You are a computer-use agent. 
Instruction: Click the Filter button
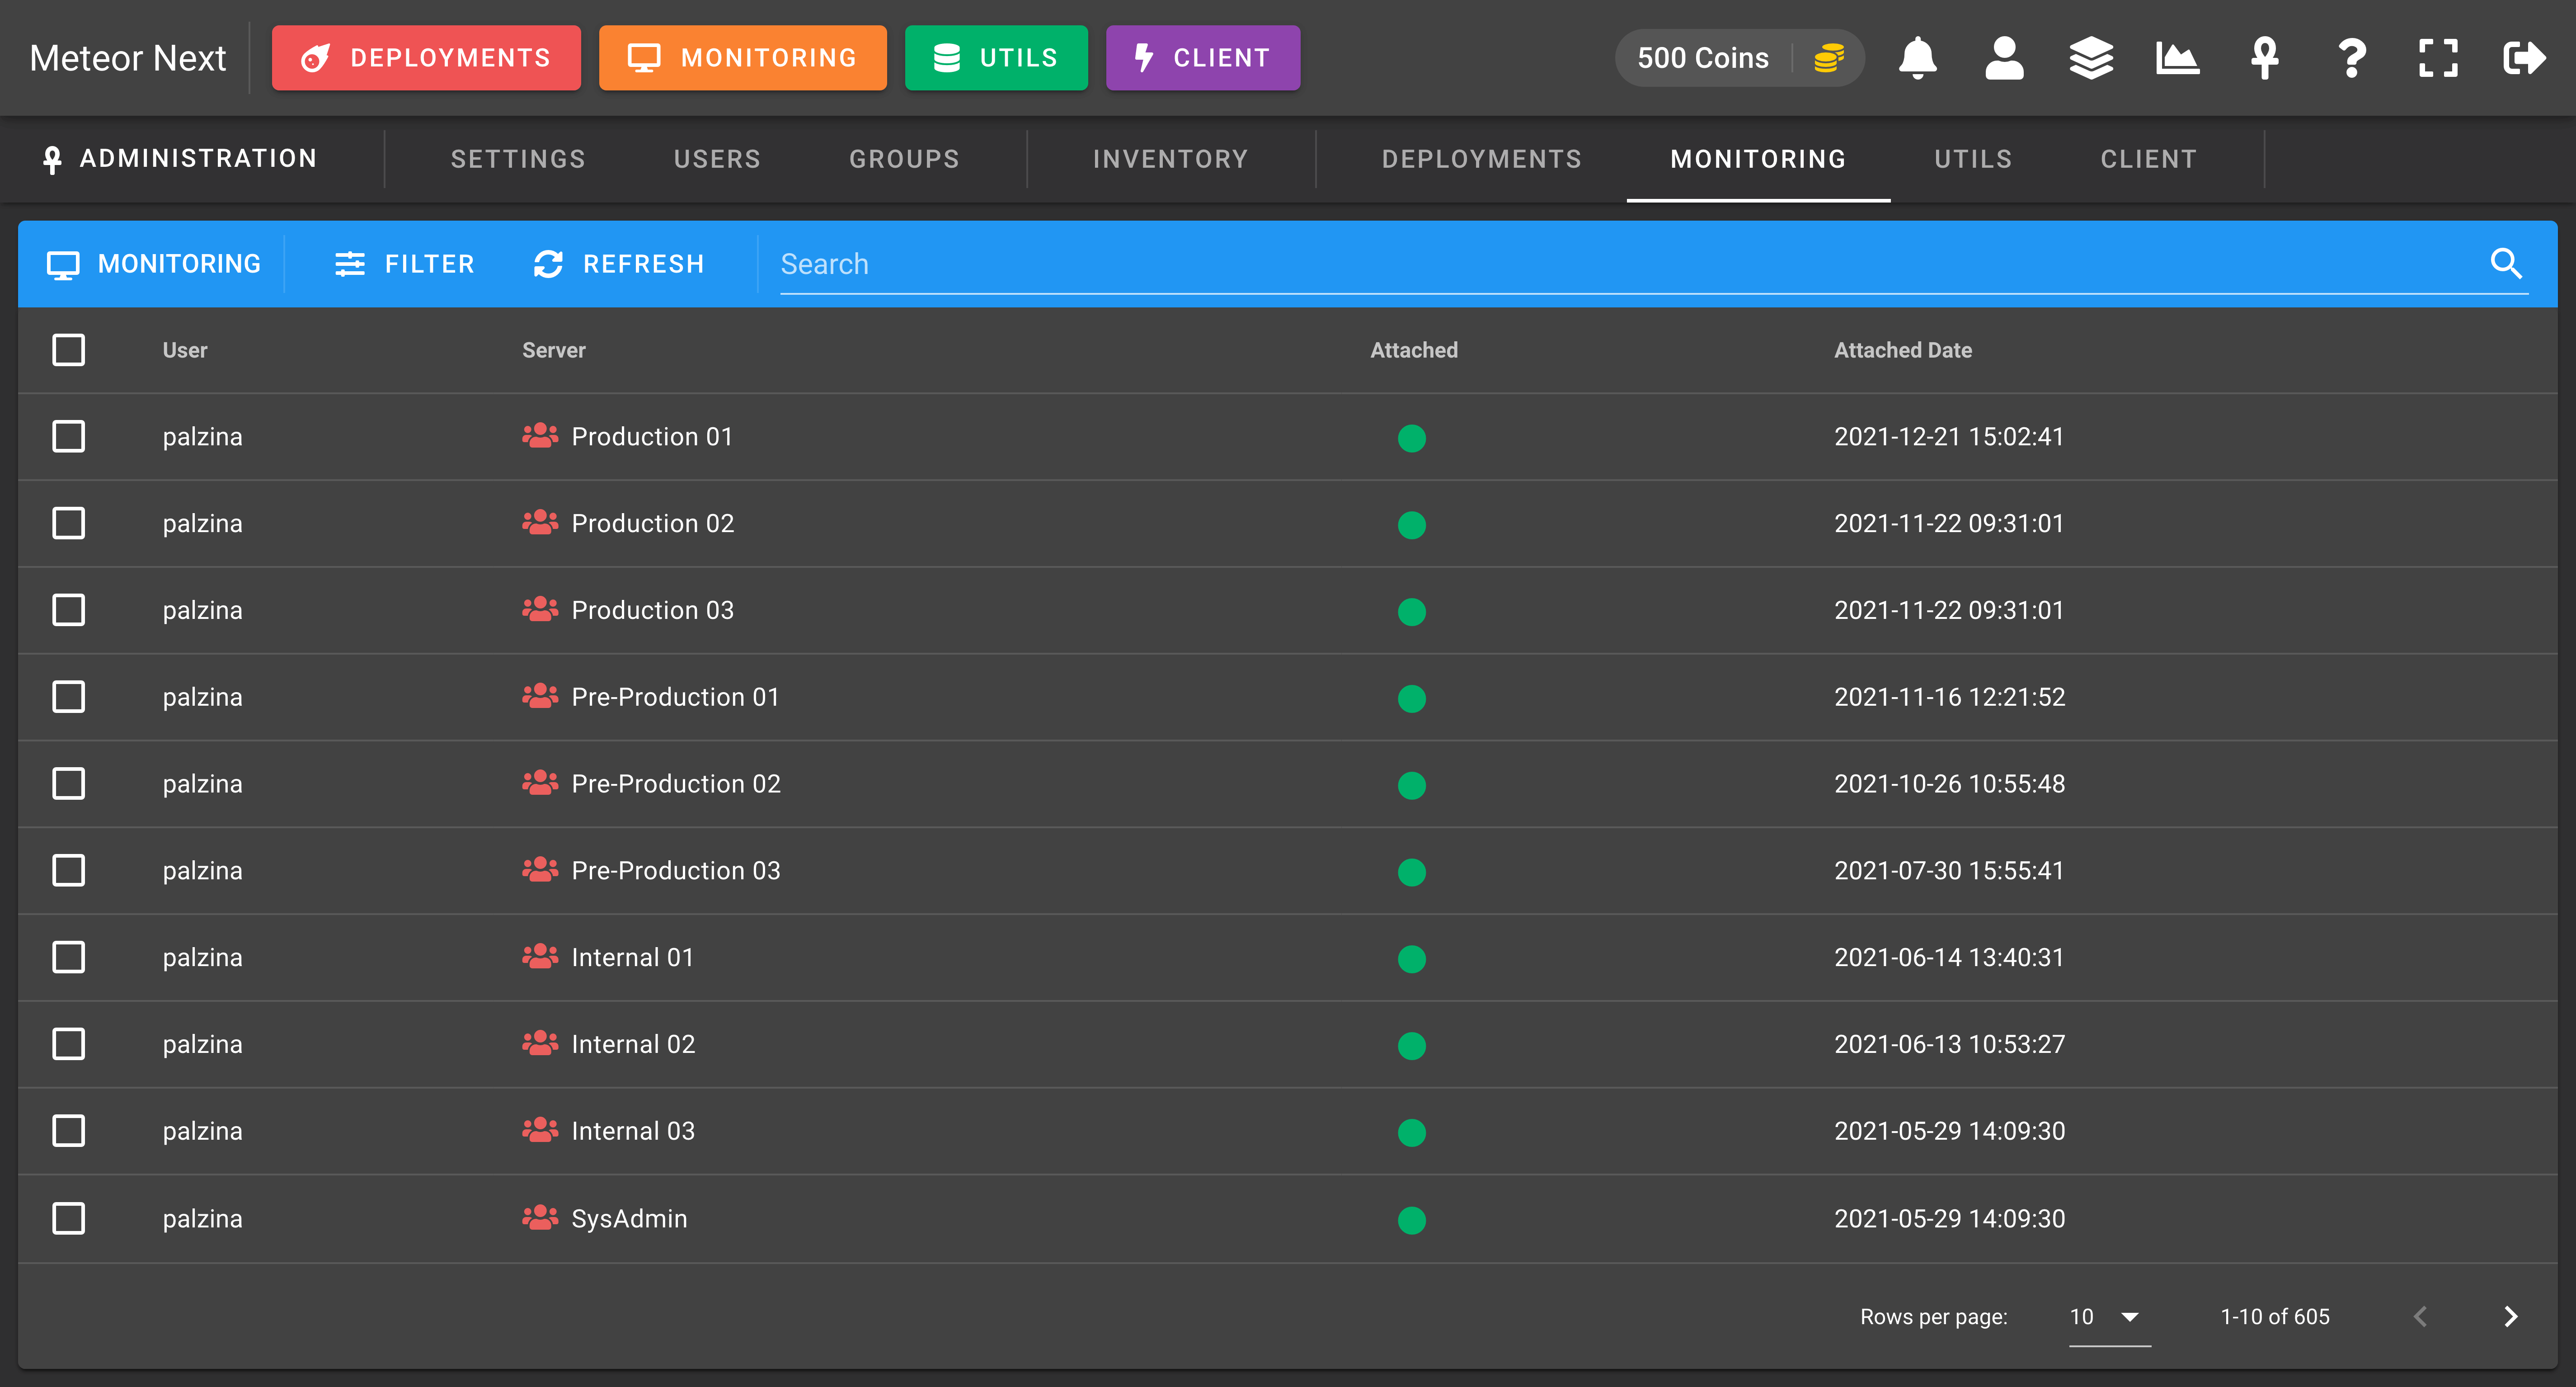(404, 264)
